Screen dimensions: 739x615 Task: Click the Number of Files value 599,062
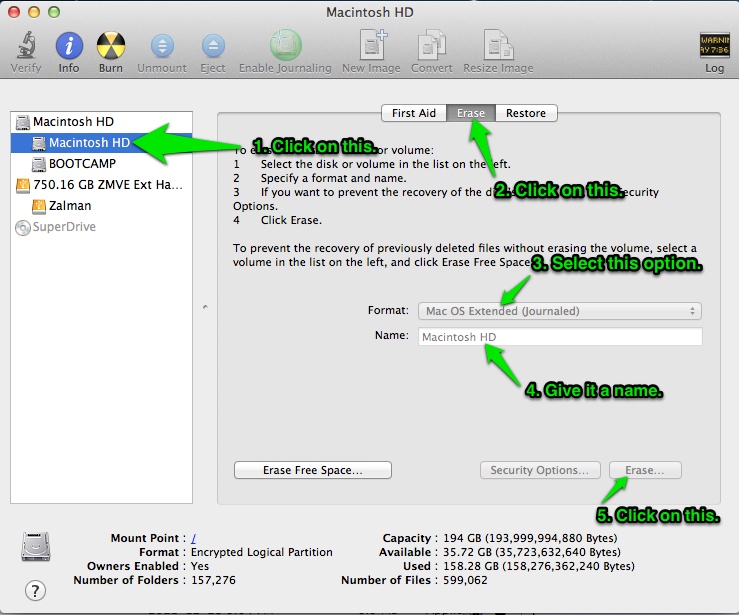465,580
